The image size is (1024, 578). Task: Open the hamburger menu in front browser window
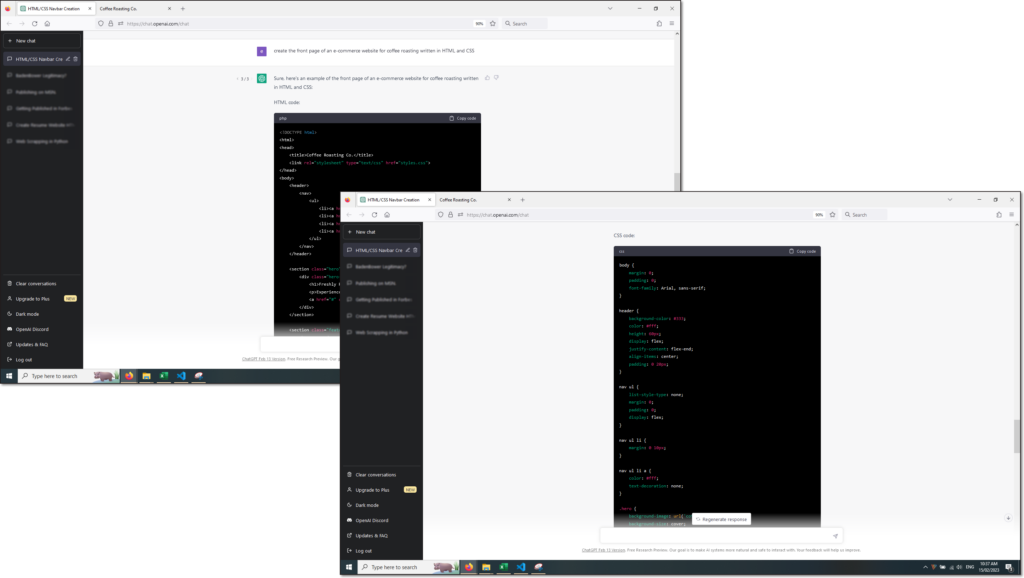pos(1010,214)
